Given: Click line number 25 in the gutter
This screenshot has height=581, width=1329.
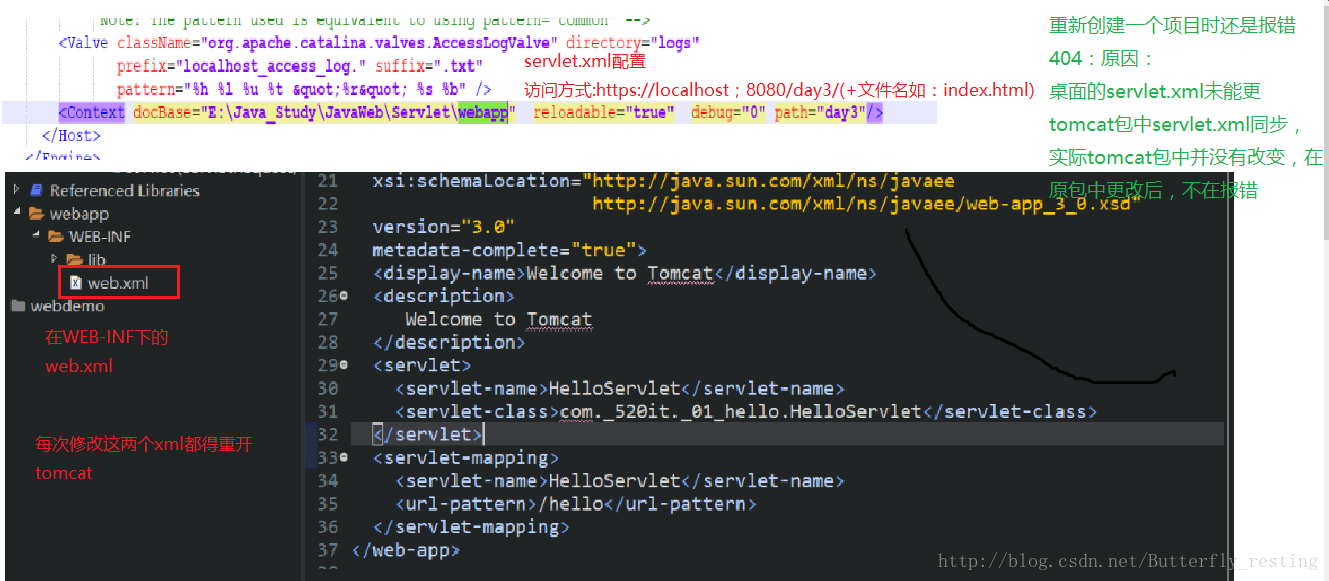Looking at the screenshot, I should click(328, 273).
